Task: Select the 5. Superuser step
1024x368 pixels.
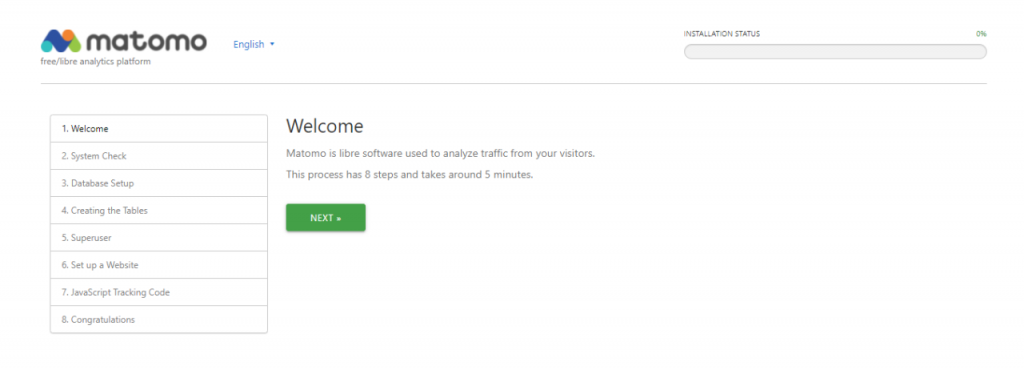Action: point(159,238)
